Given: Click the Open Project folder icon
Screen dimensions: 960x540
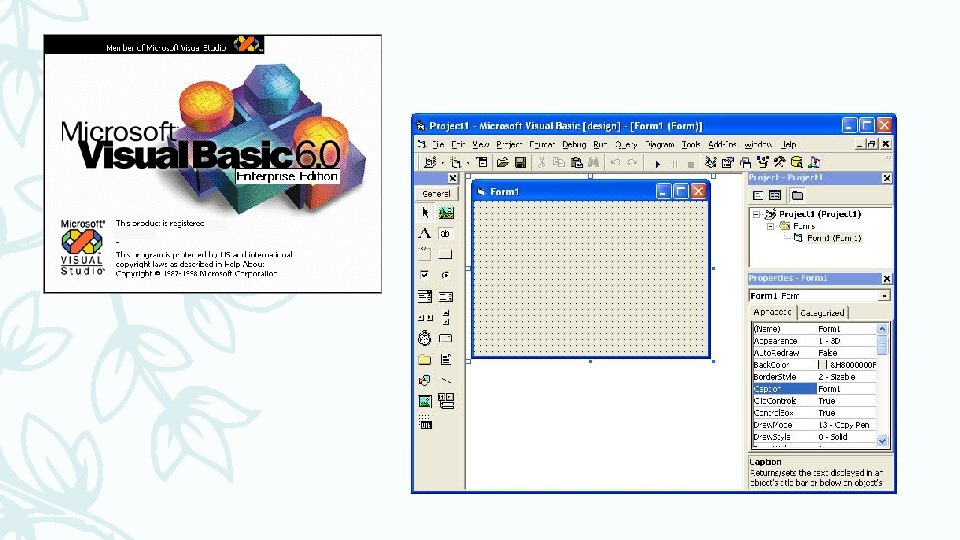Looking at the screenshot, I should (x=503, y=162).
